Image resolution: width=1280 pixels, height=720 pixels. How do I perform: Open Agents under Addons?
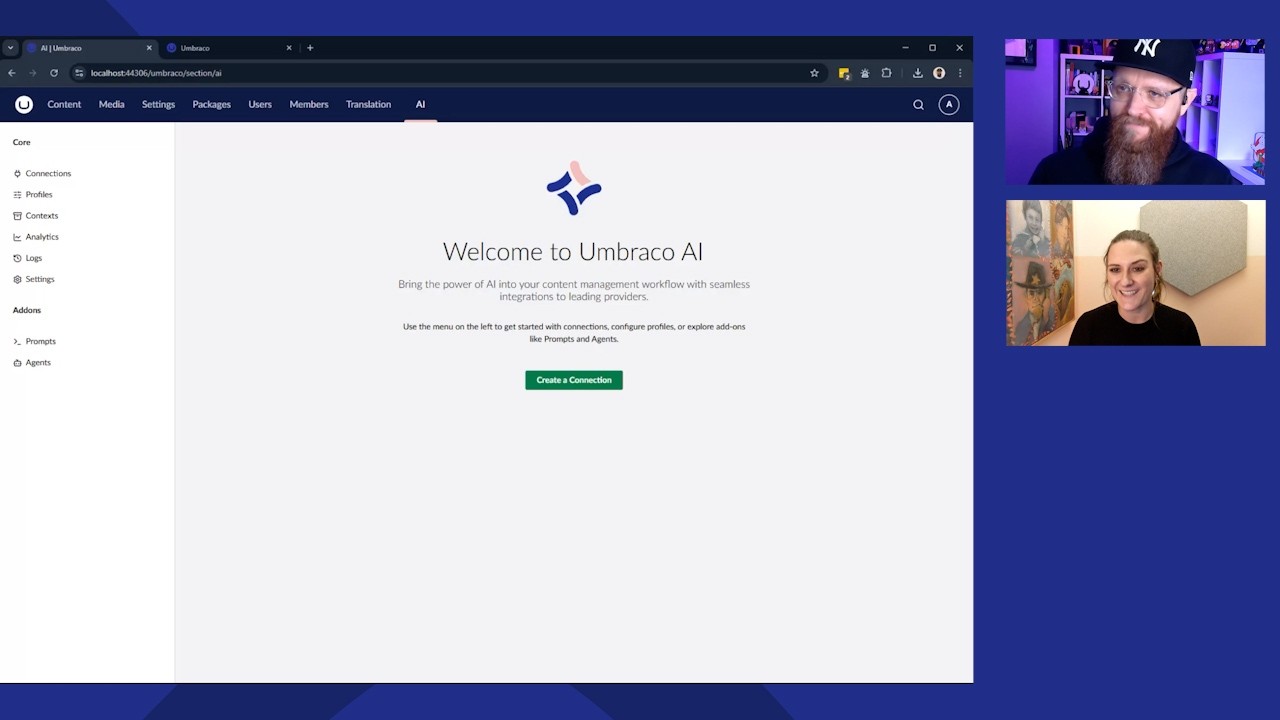click(x=38, y=363)
